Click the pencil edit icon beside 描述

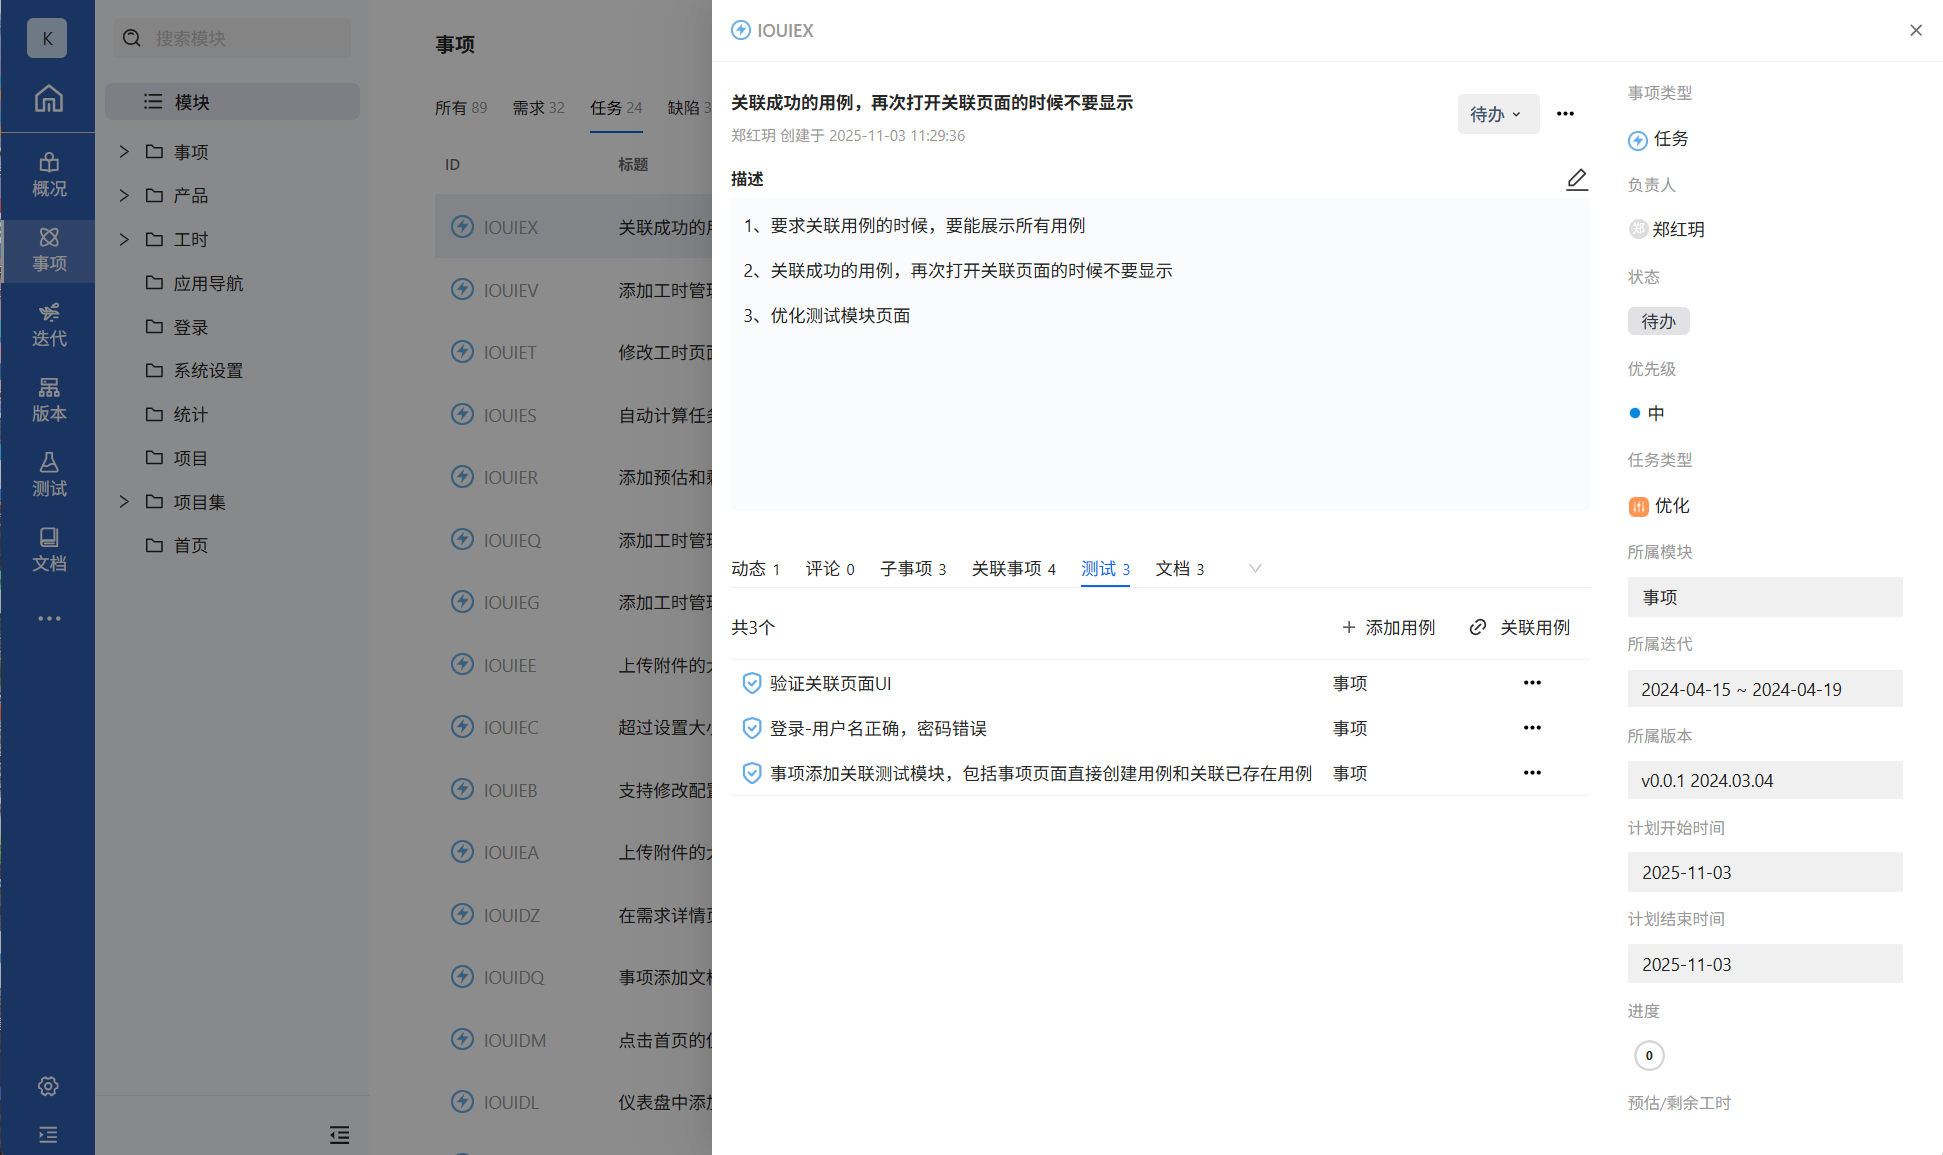tap(1576, 179)
